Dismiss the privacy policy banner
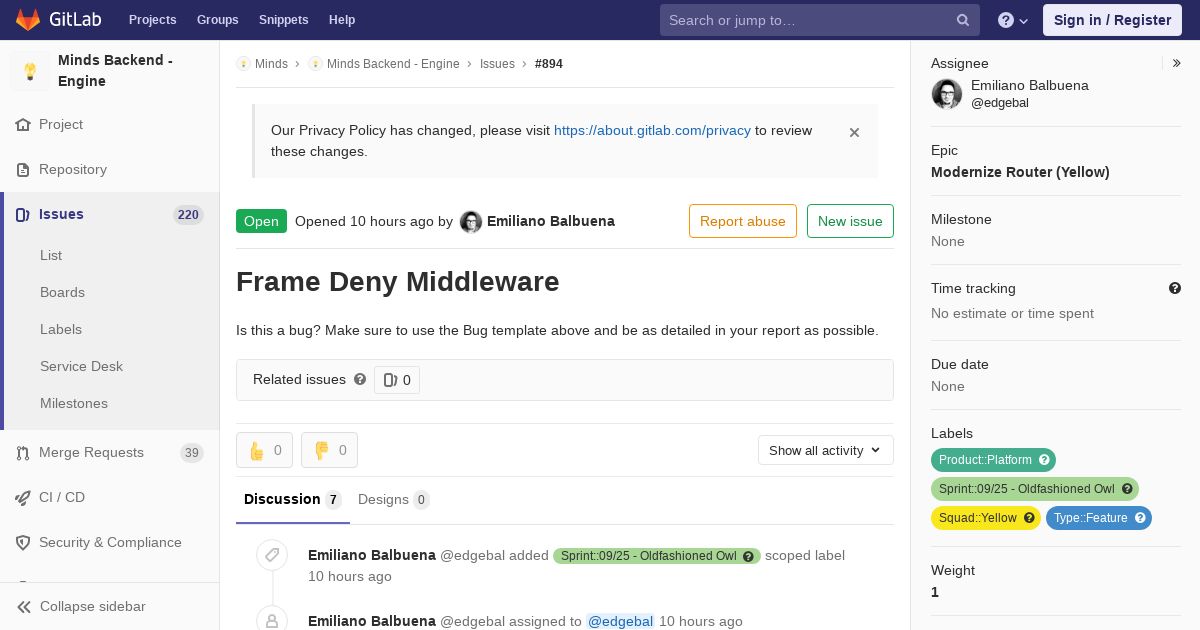The image size is (1200, 630). coord(854,132)
